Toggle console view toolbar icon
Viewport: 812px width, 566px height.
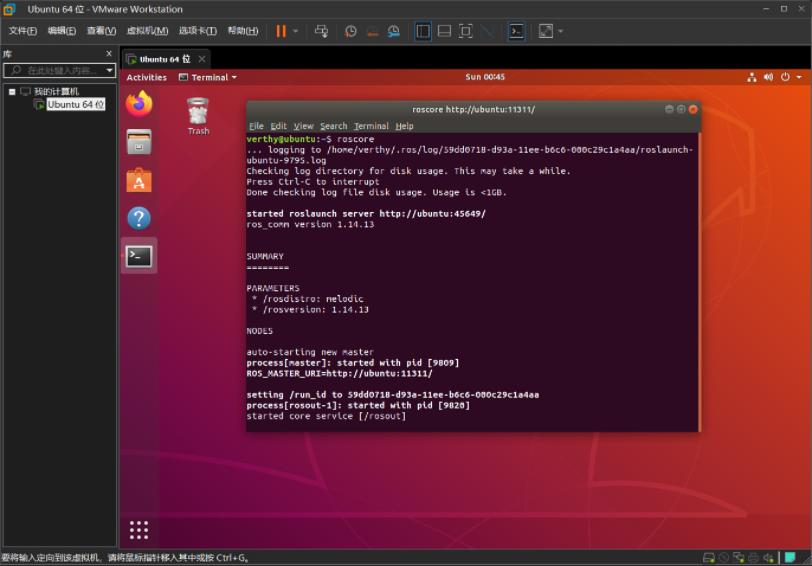pyautogui.click(x=516, y=31)
